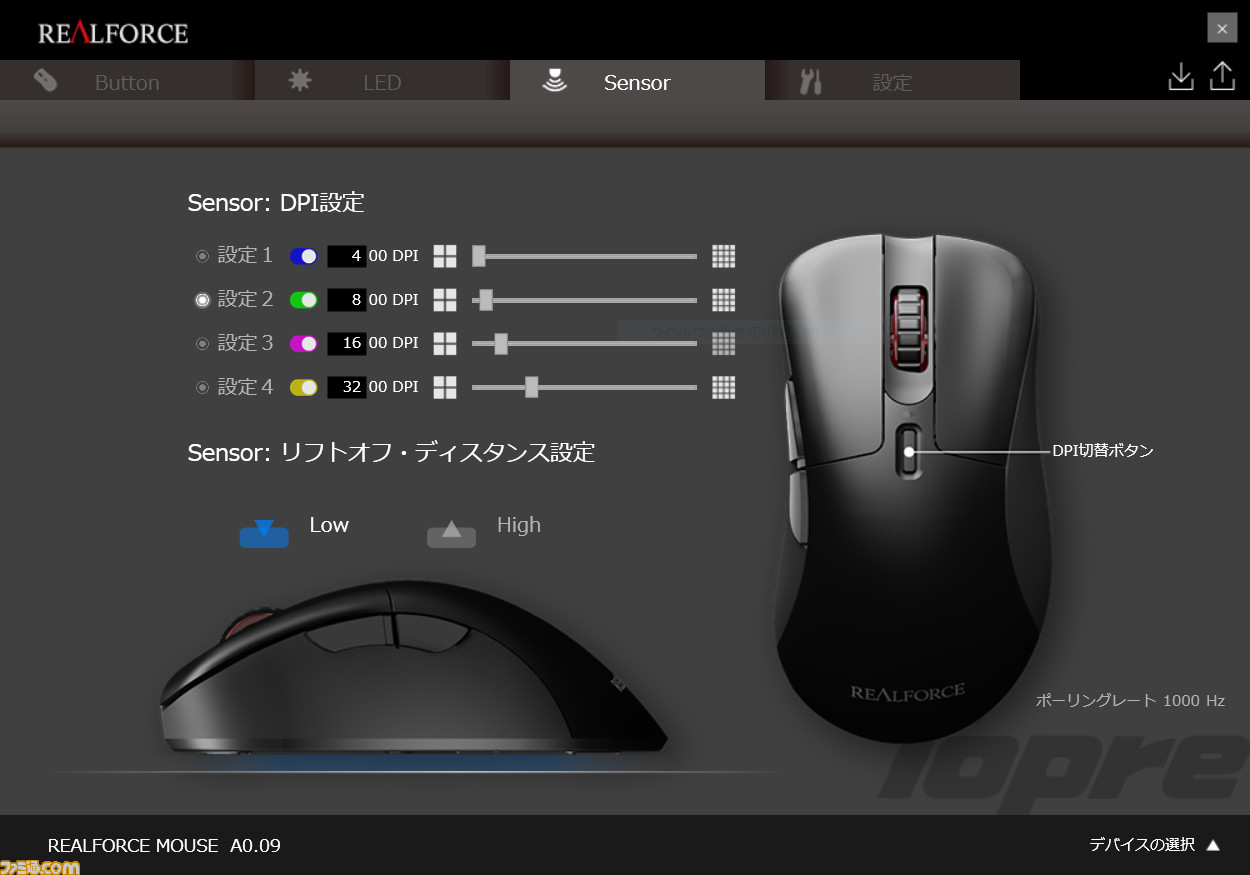
Task: Toggle the blue switch for 設定 1
Action: pos(303,256)
